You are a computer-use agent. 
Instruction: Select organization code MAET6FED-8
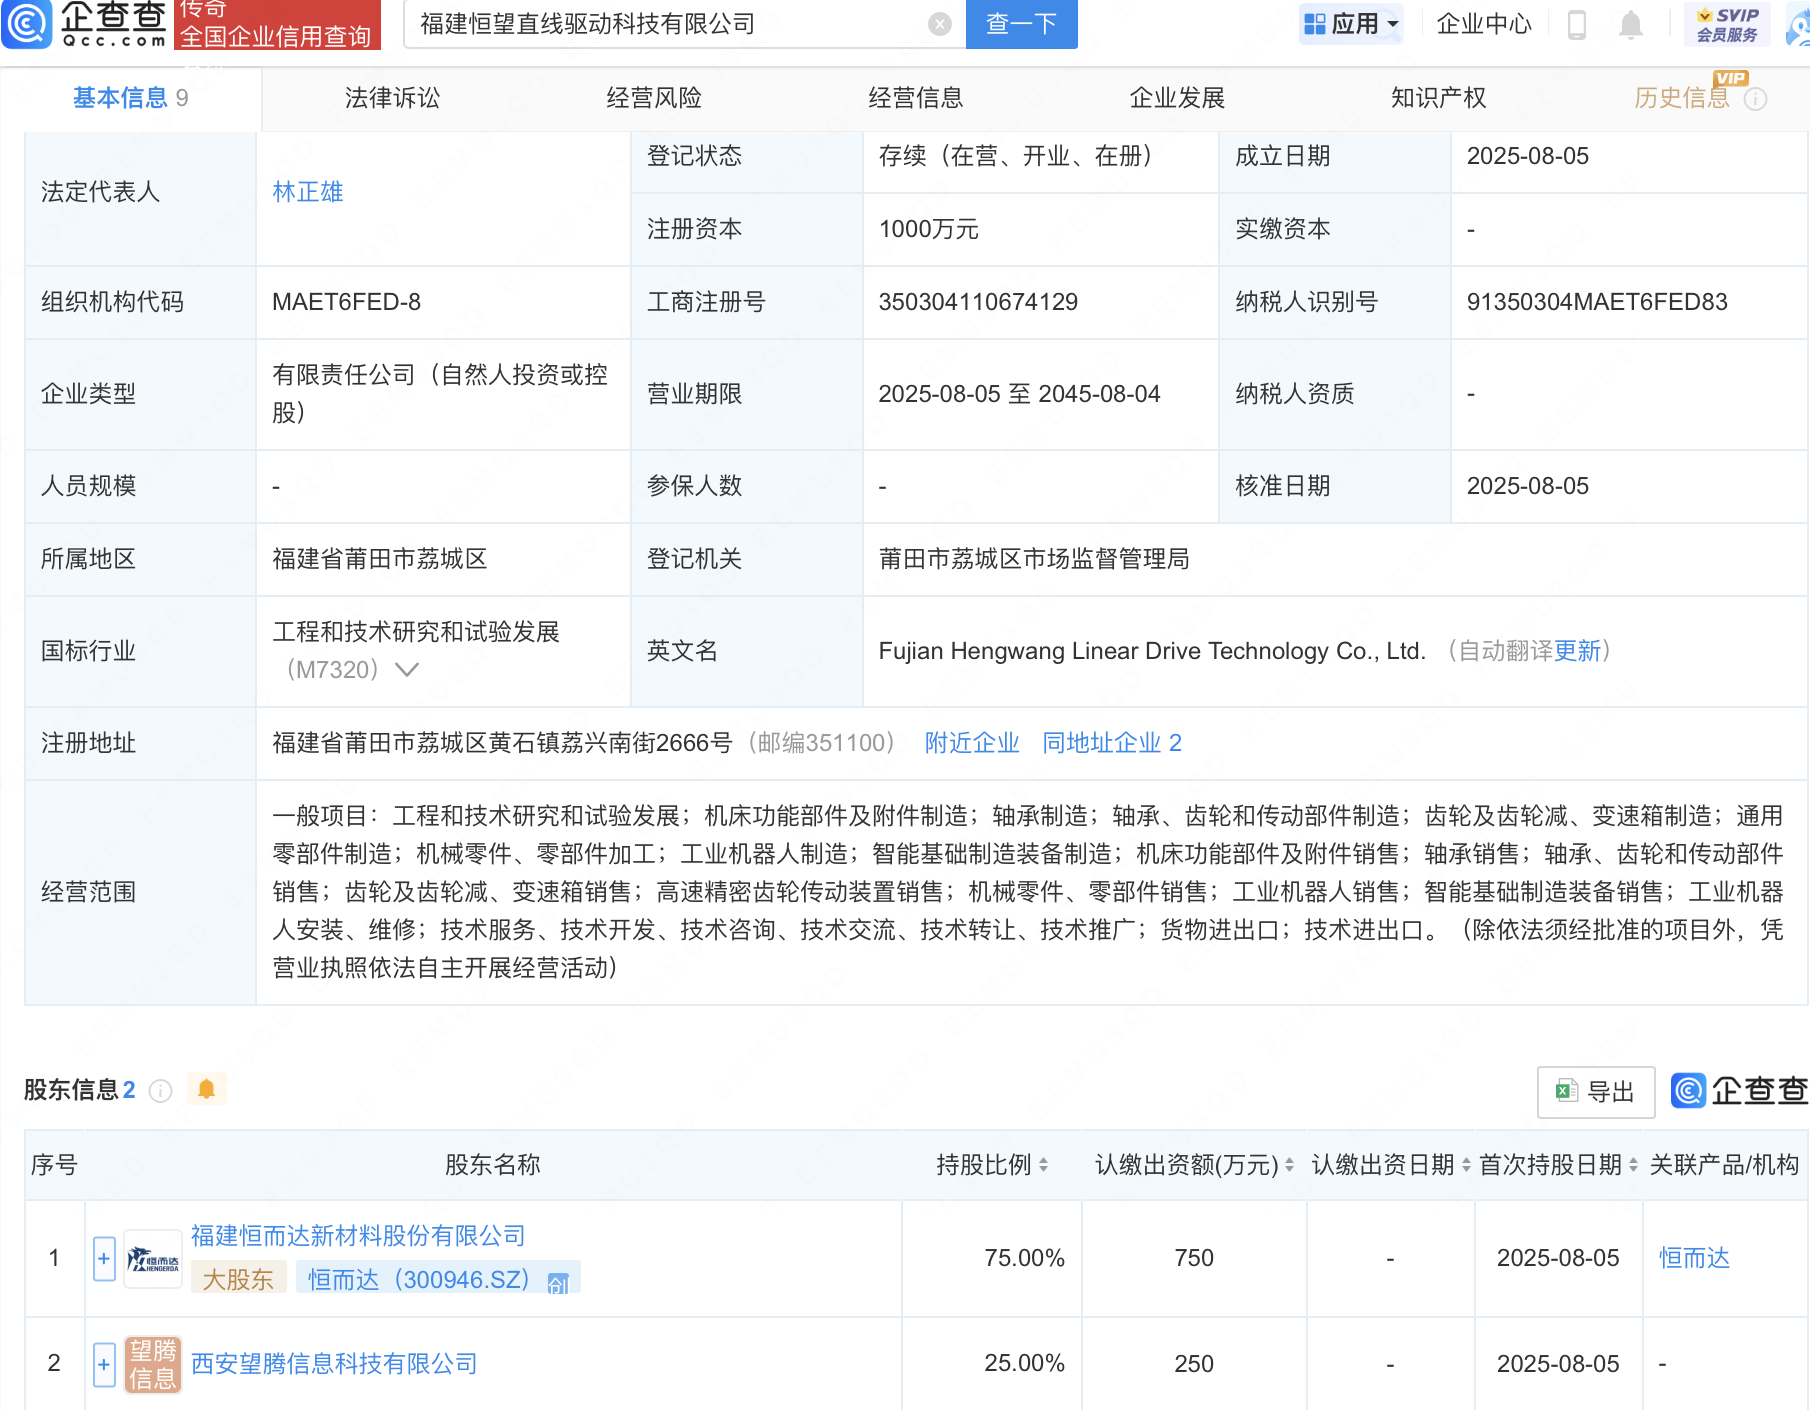346,302
